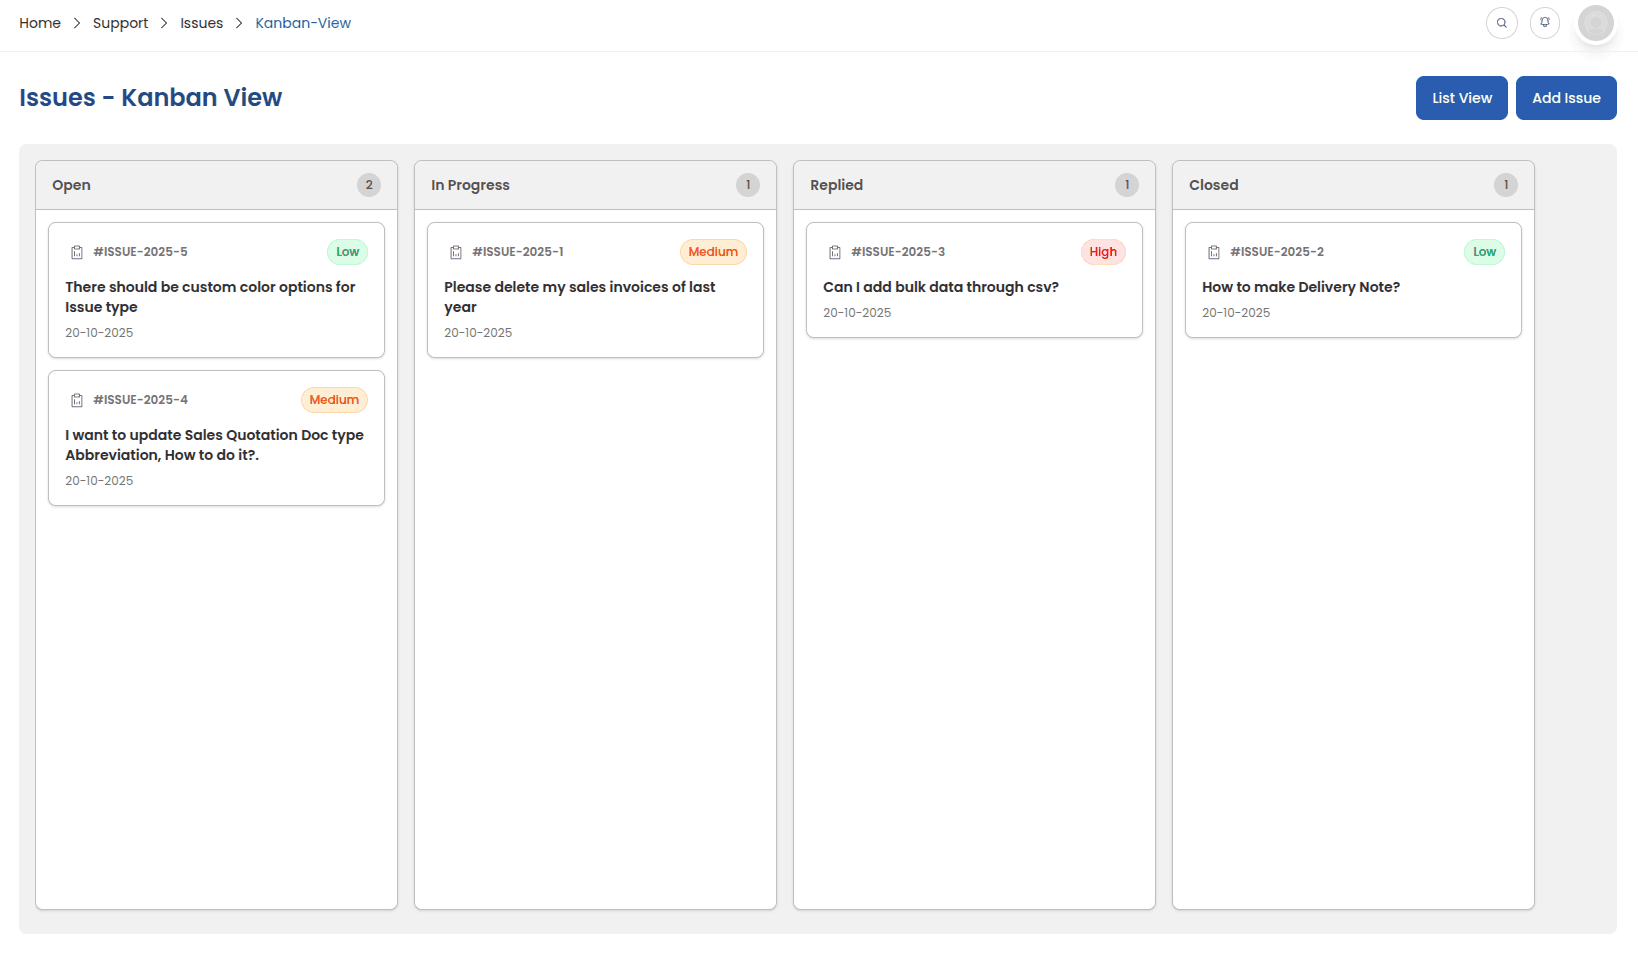
Task: Open the delete sales invoices issue
Action: (580, 297)
